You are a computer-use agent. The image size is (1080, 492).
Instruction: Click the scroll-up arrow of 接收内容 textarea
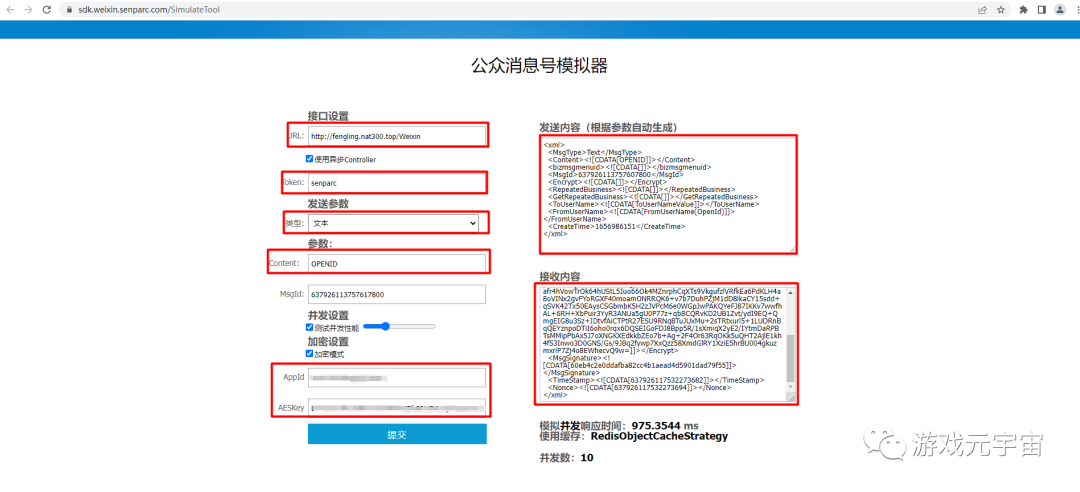(790, 291)
